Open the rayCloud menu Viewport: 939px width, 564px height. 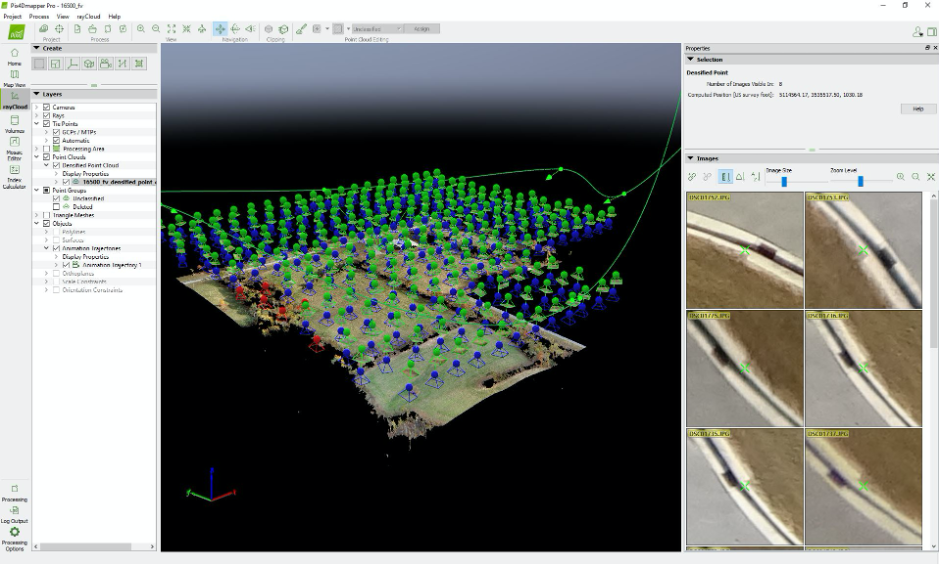[x=88, y=17]
